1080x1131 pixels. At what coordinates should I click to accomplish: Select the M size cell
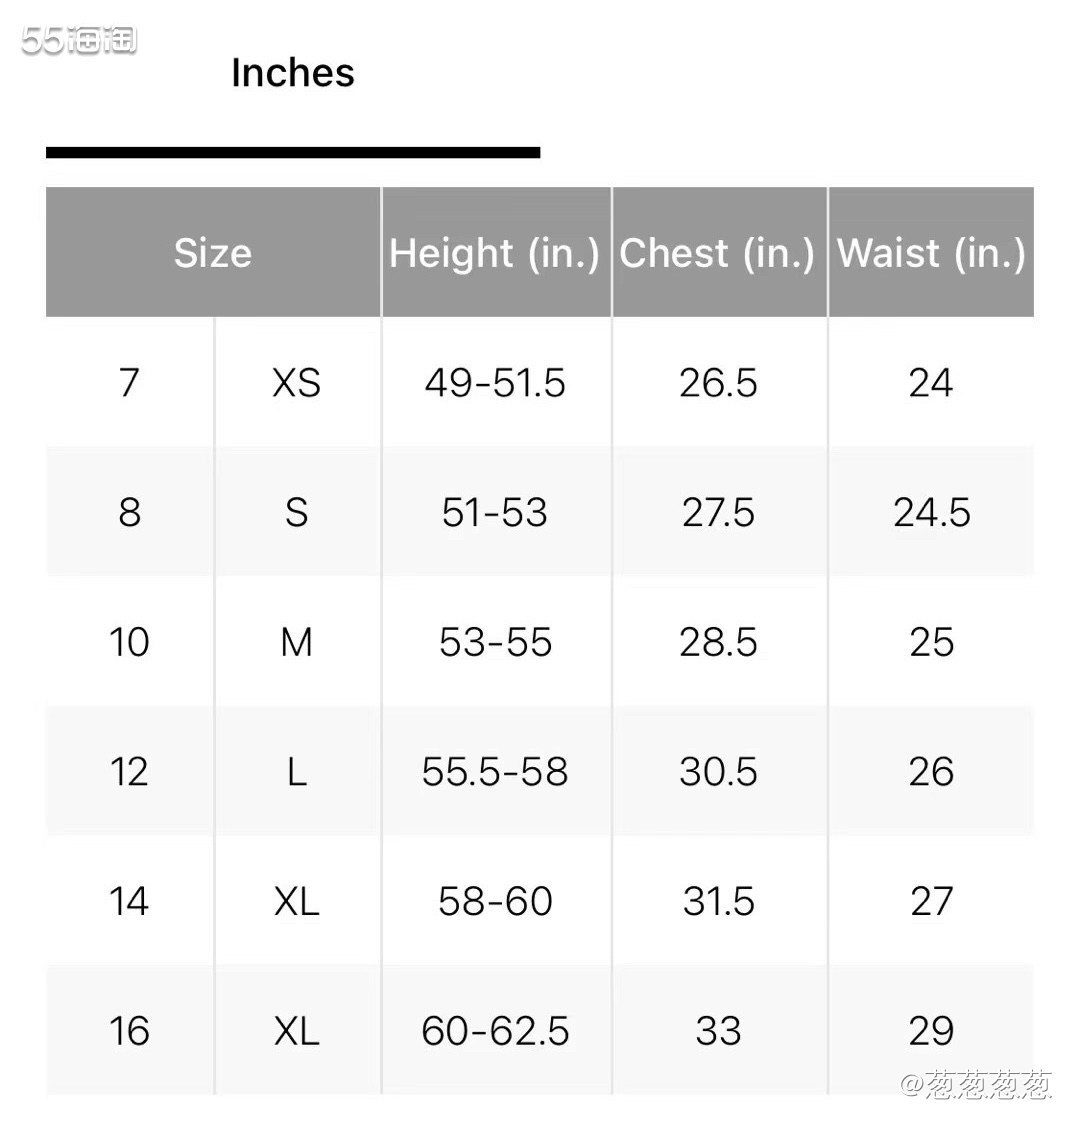[x=297, y=641]
